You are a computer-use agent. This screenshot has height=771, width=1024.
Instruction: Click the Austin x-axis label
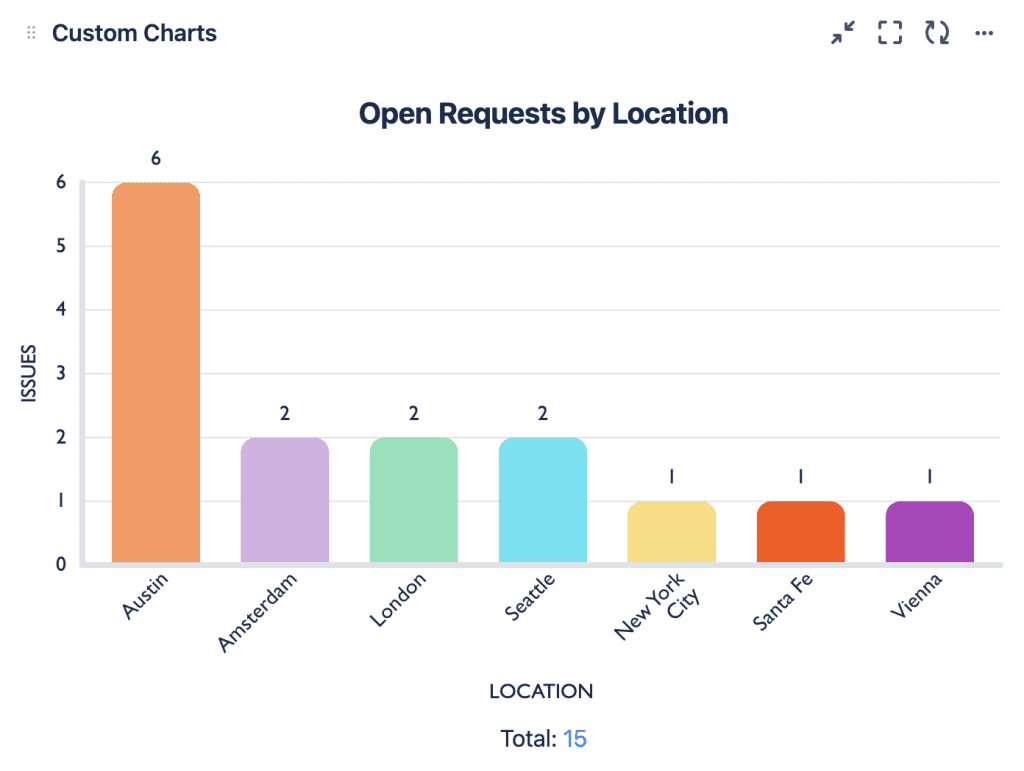(146, 596)
